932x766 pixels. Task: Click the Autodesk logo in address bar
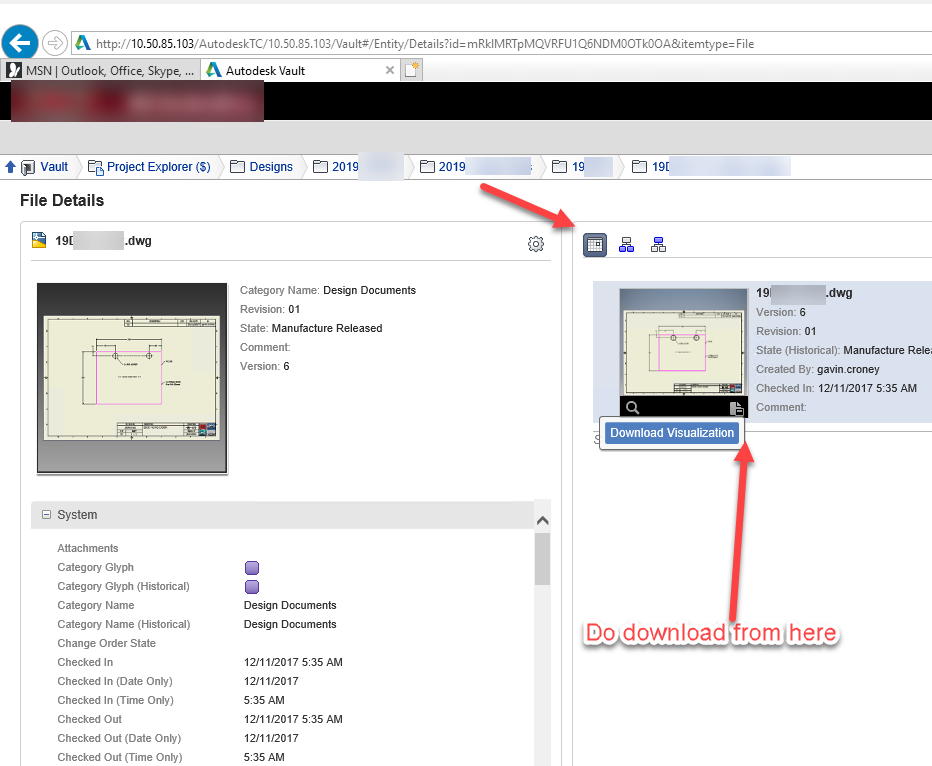tap(83, 43)
